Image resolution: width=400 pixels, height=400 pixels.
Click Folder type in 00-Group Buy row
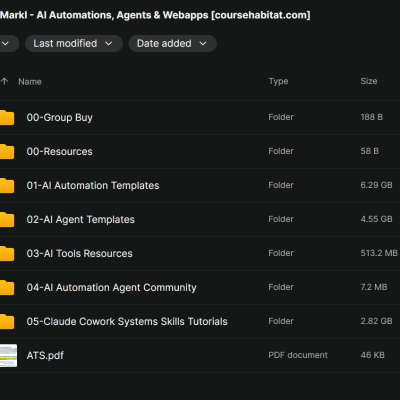pyautogui.click(x=281, y=117)
